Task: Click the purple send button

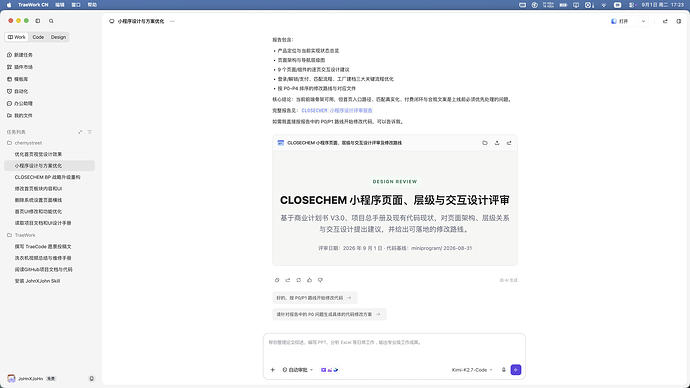Action: coord(516,370)
